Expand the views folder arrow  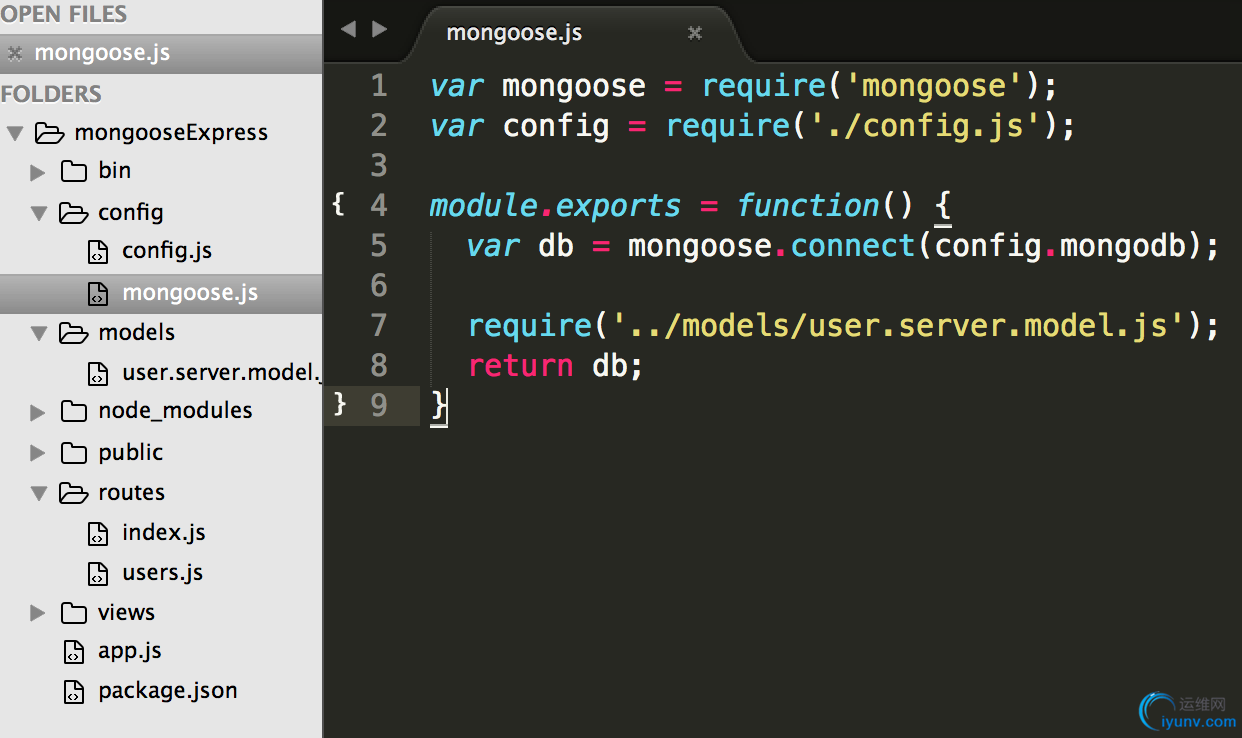pyautogui.click(x=38, y=613)
